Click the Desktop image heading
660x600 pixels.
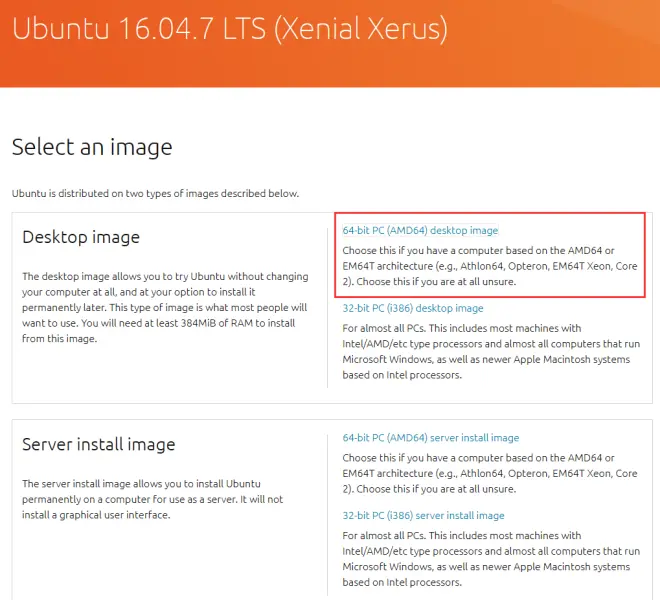[81, 237]
